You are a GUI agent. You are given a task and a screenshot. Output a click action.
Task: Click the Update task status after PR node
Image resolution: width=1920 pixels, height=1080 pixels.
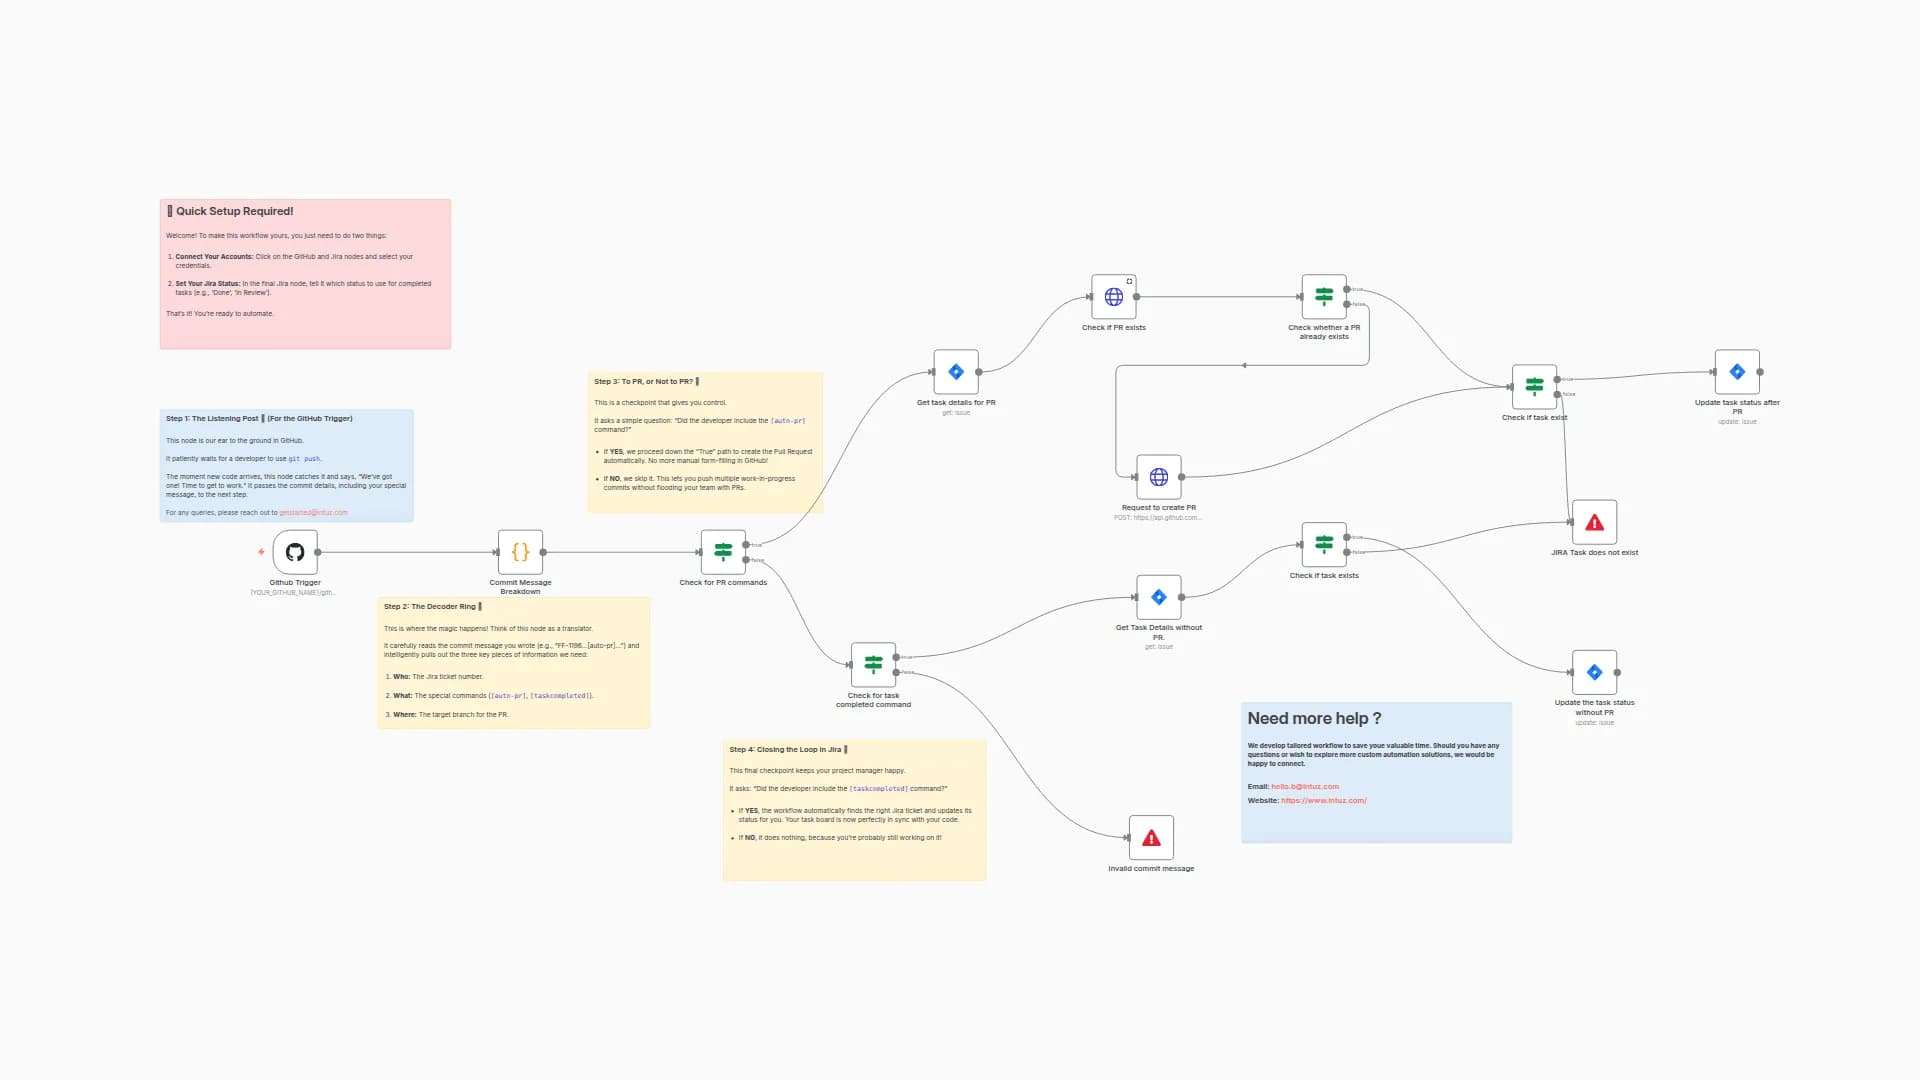coord(1737,371)
